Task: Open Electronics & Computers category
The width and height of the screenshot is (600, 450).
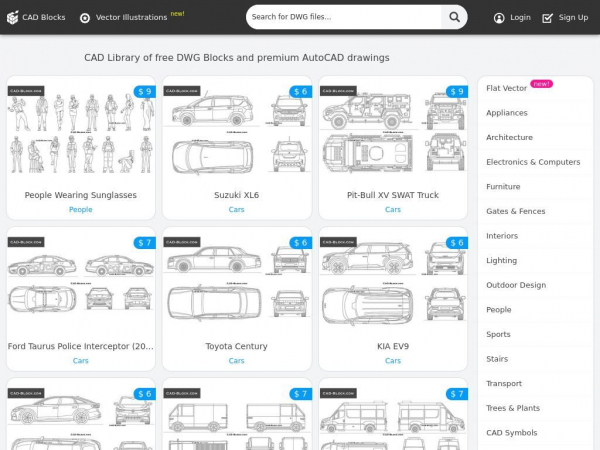Action: click(533, 162)
